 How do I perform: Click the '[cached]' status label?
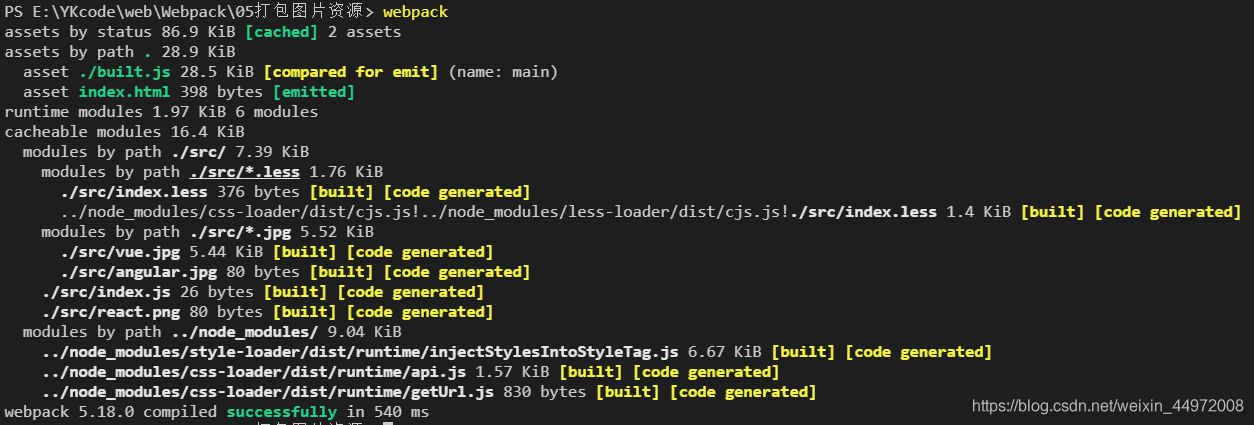pos(281,32)
